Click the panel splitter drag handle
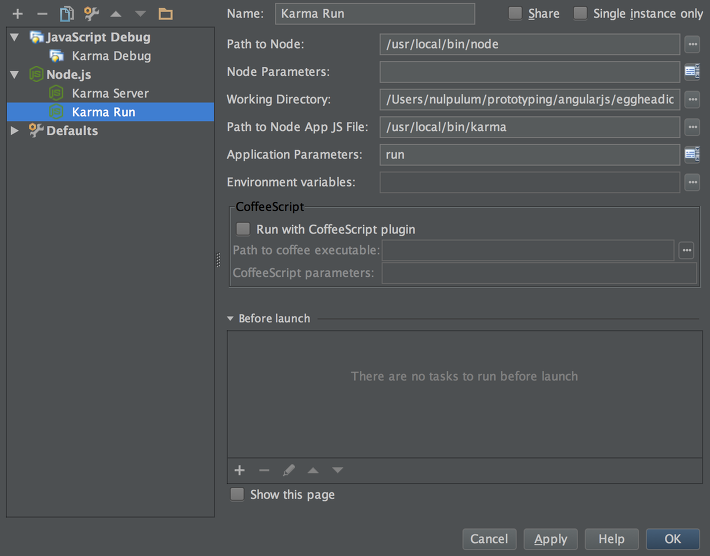This screenshot has height=556, width=710. tap(219, 260)
